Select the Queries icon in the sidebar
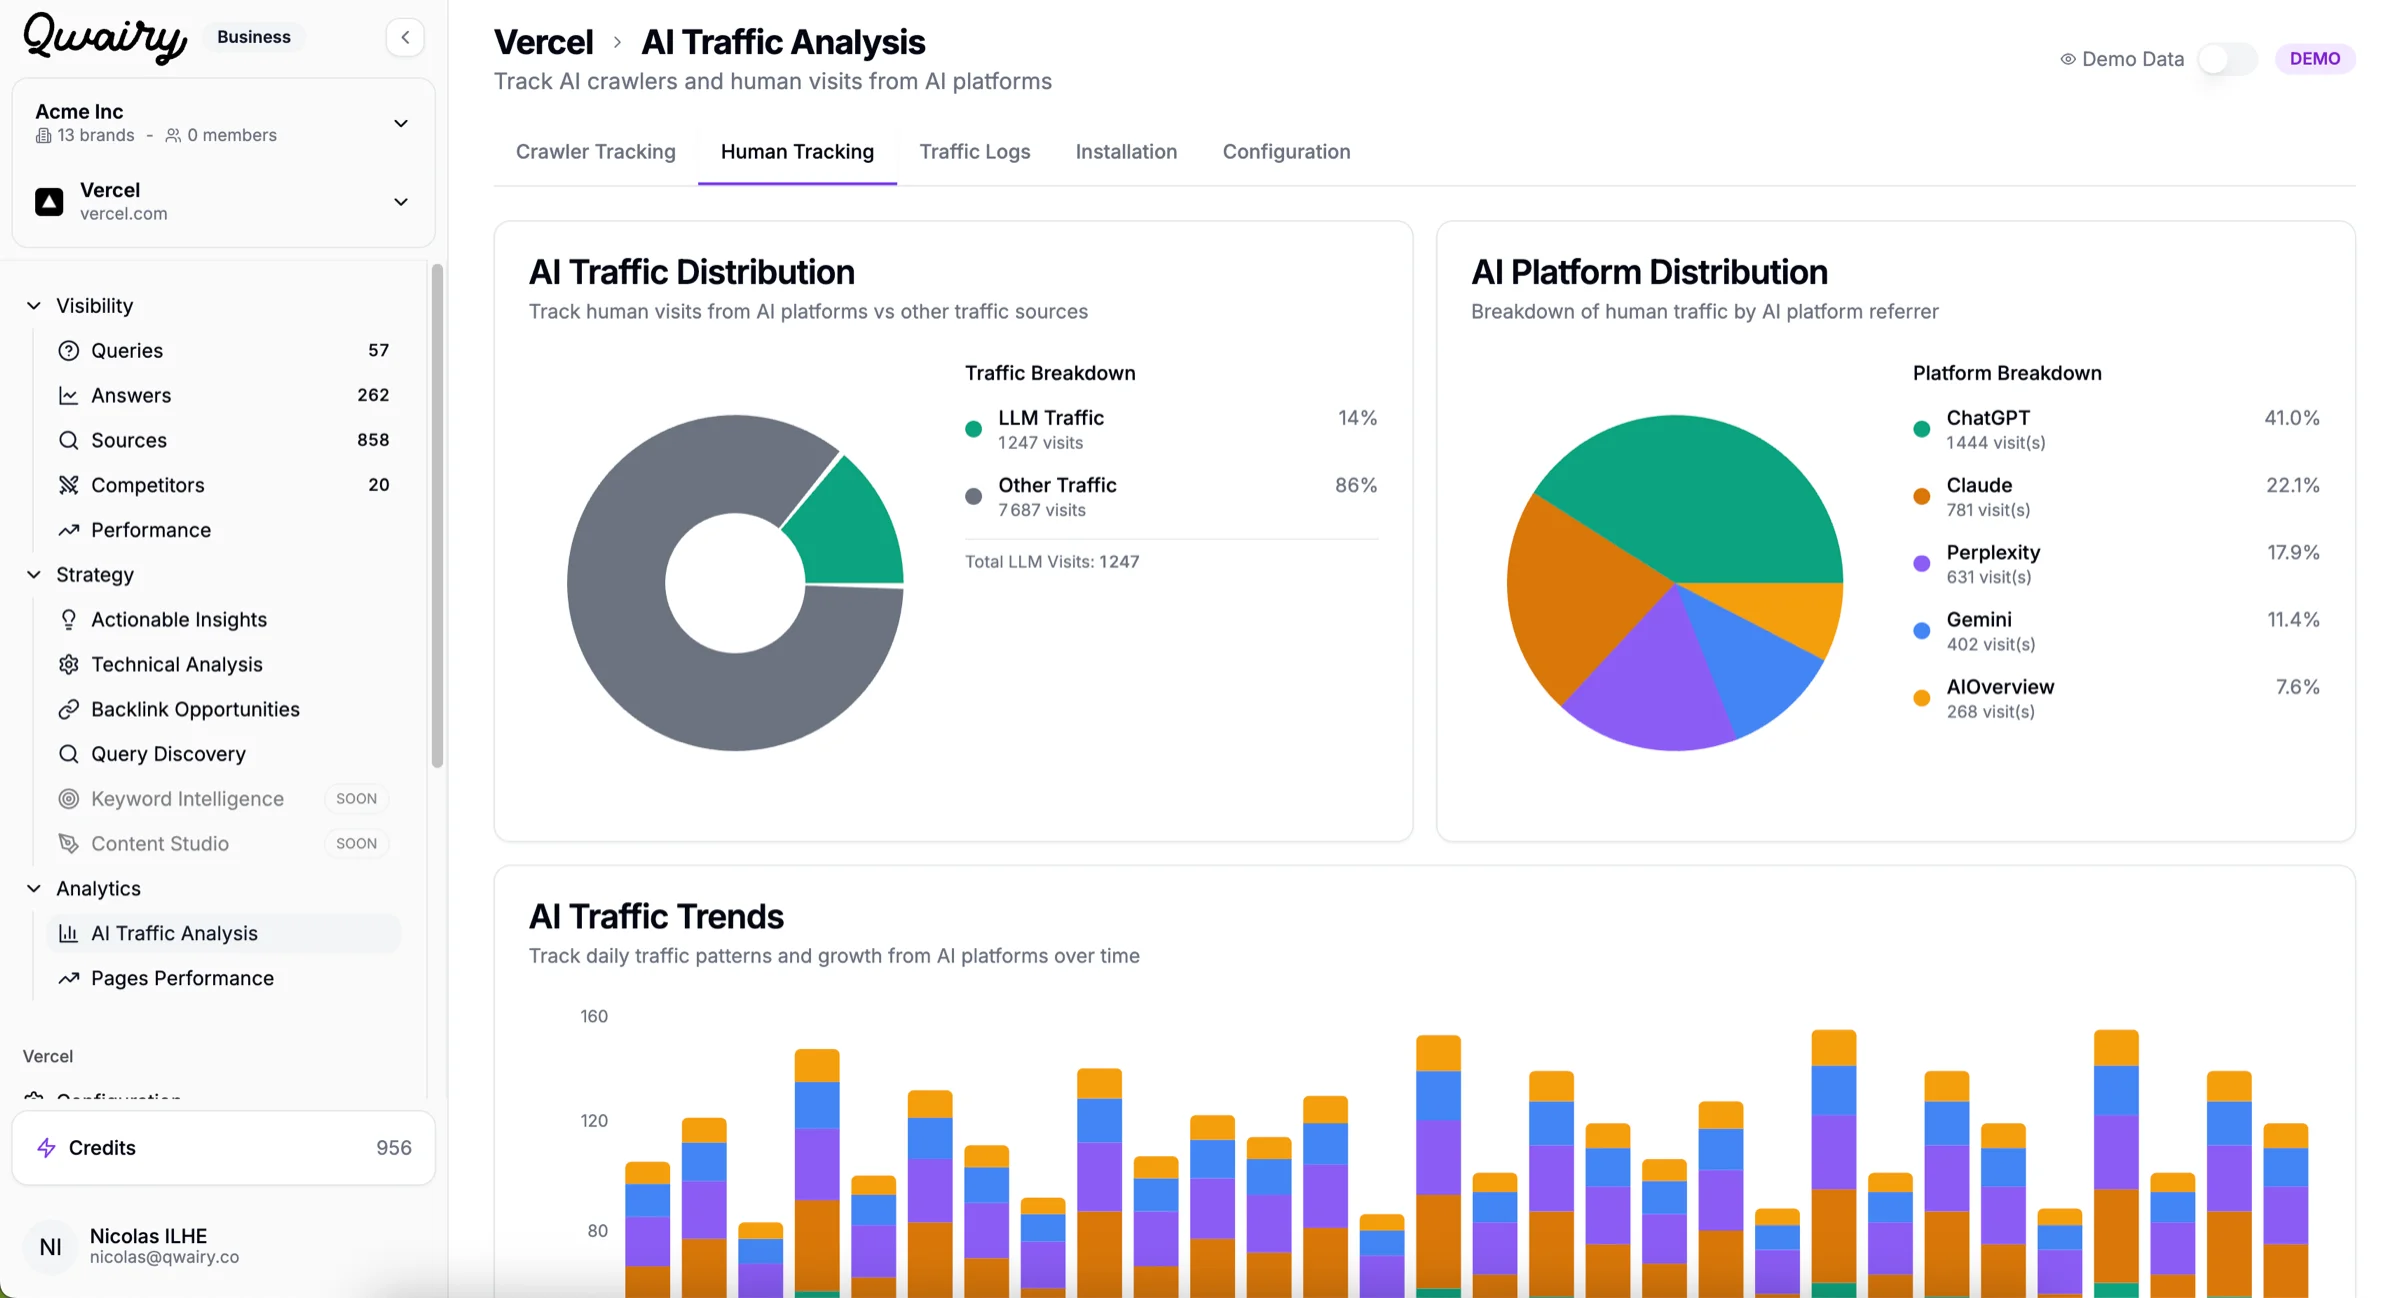2400x1298 pixels. pyautogui.click(x=68, y=350)
